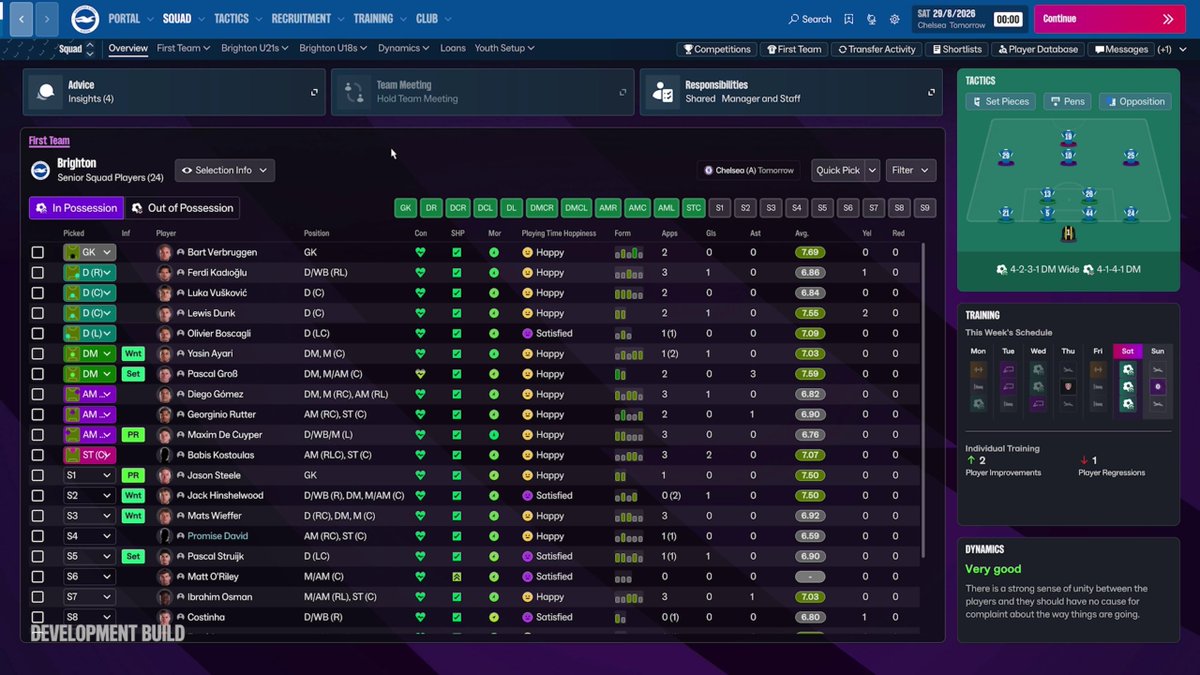
Task: Open Set Pieces in Tactics panel
Action: tap(1000, 101)
